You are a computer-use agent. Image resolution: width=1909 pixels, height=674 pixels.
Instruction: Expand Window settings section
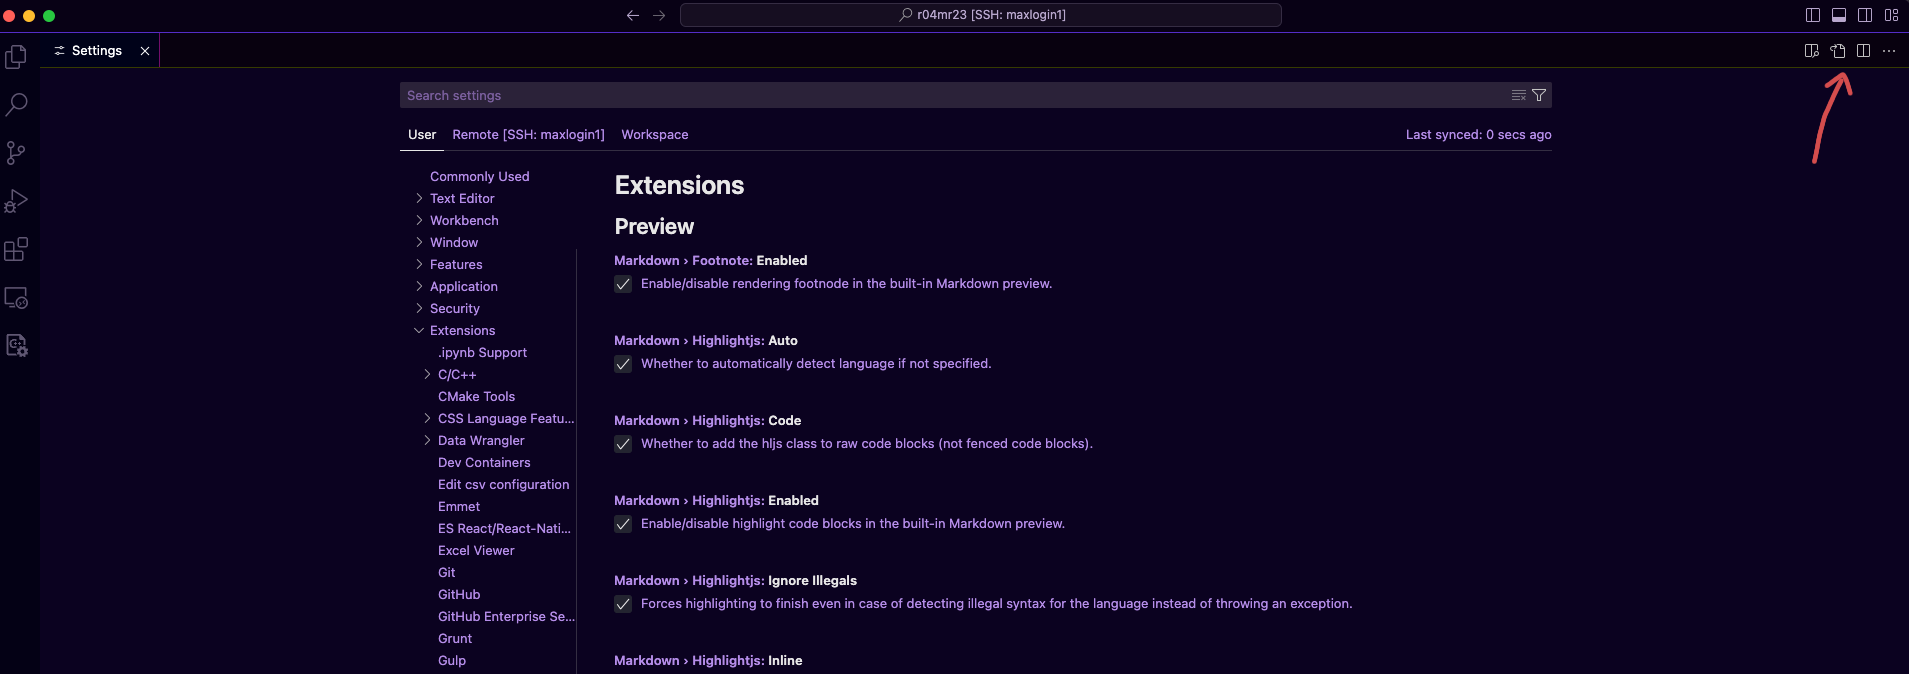tap(420, 242)
